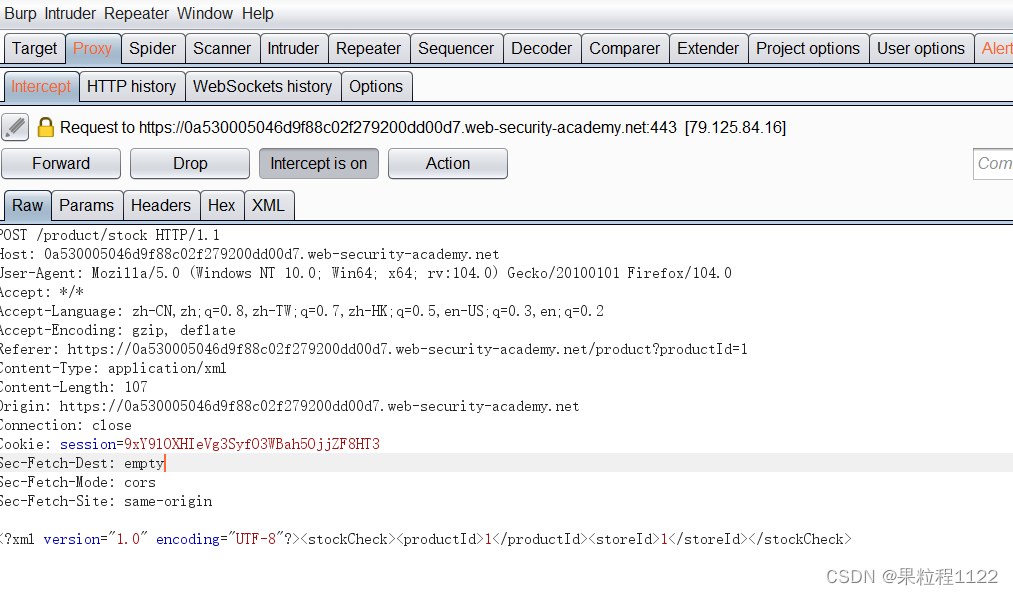
Task: Open the Sequencer tab
Action: (456, 48)
